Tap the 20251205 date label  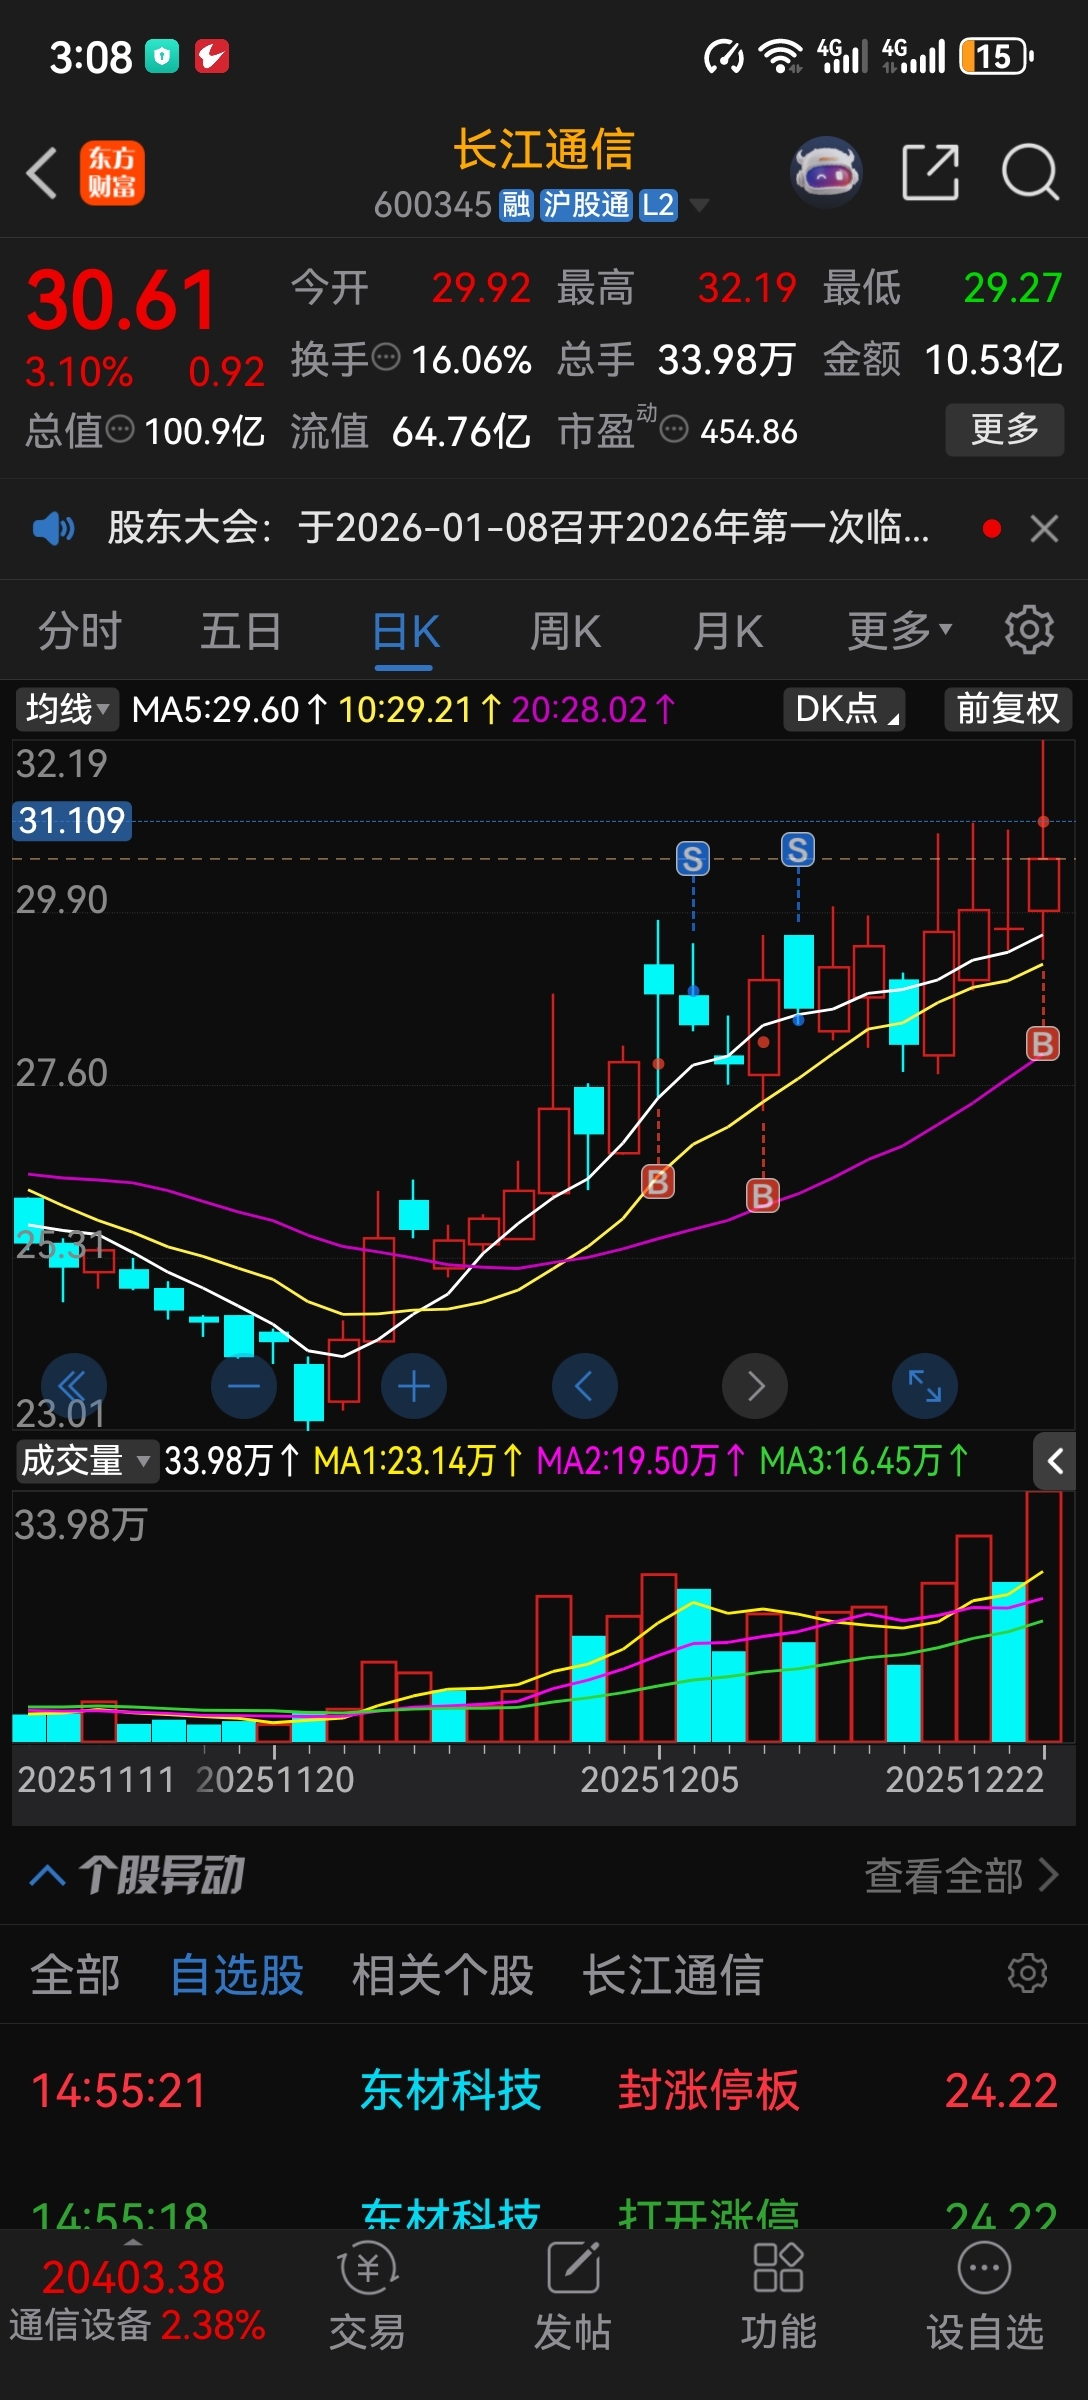(659, 1779)
